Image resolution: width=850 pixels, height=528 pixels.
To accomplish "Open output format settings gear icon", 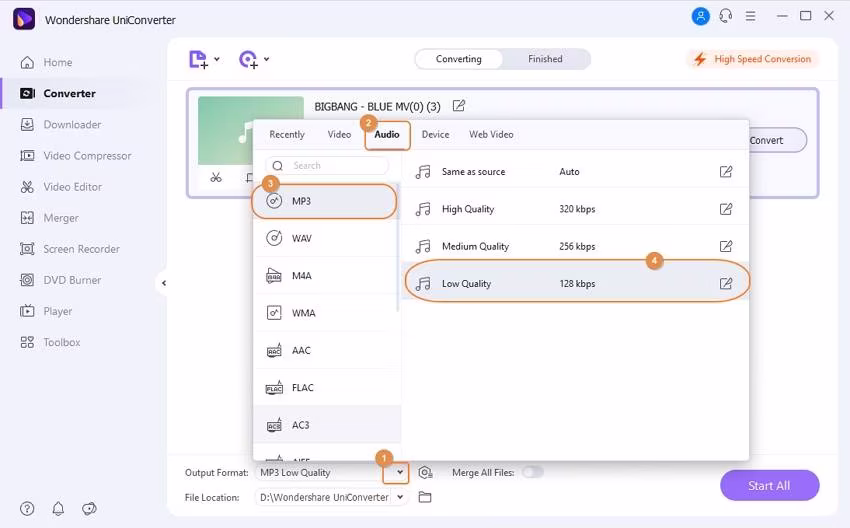I will click(x=426, y=473).
